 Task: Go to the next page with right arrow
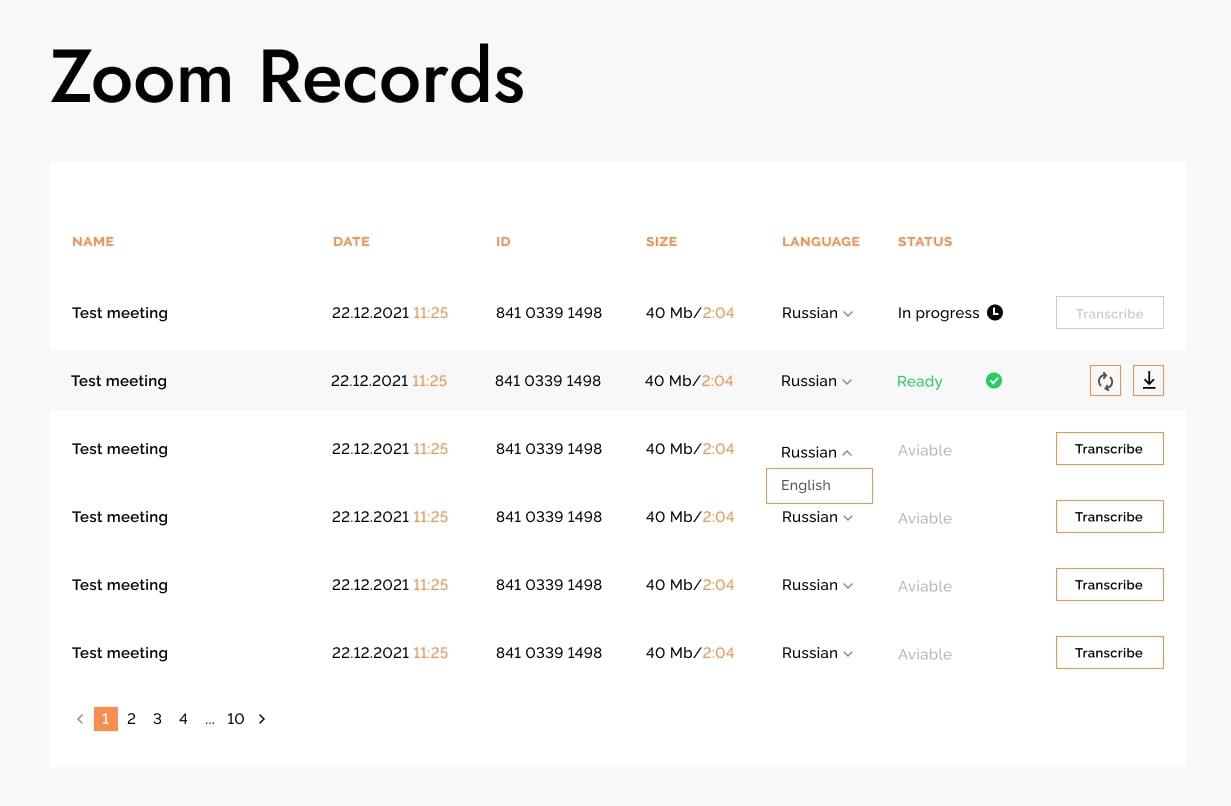click(262, 719)
